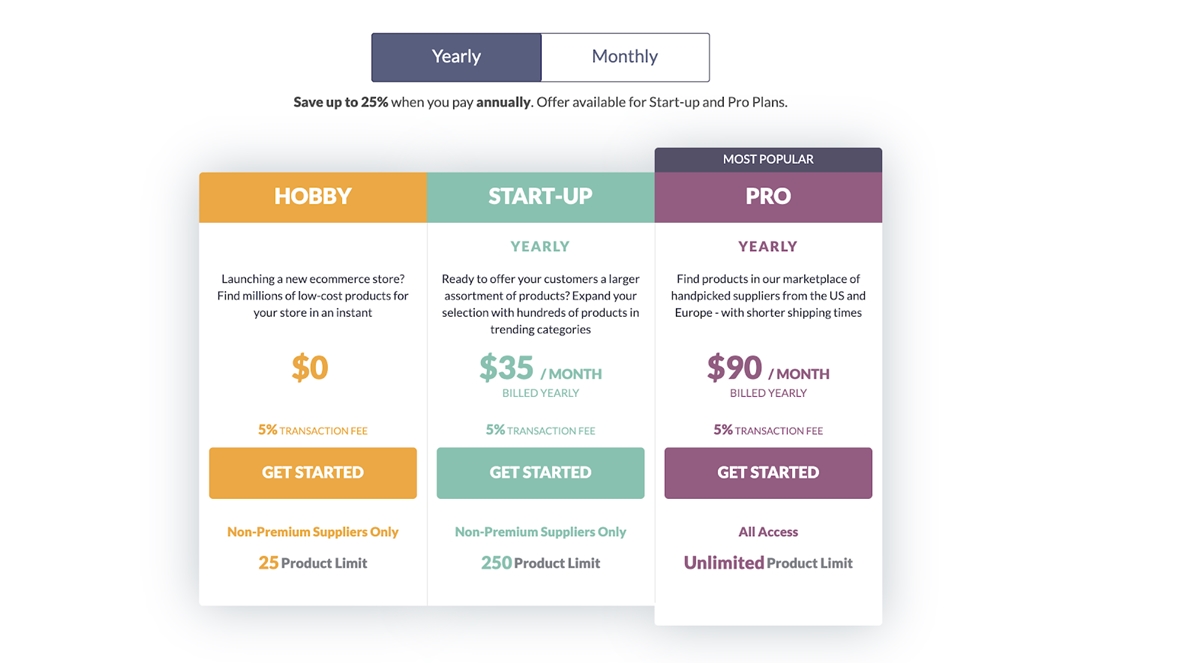Click Hobby Non-Premium Suppliers Only label
This screenshot has width=1200, height=663.
coord(313,532)
